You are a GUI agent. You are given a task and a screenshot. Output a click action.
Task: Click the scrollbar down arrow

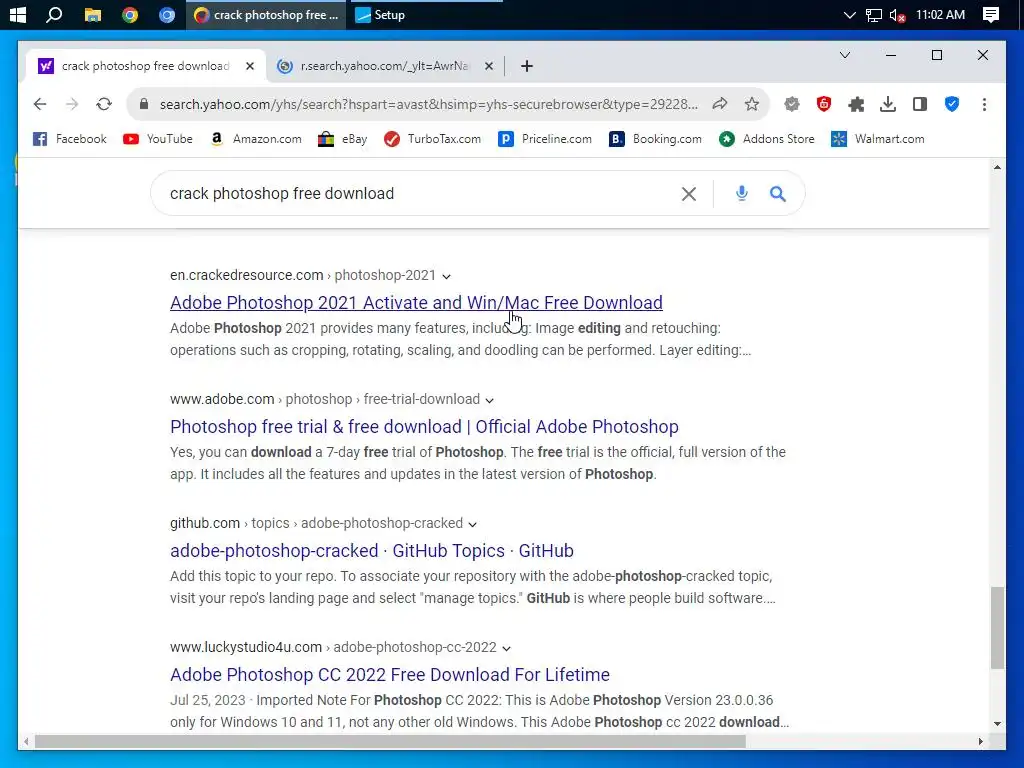point(997,723)
